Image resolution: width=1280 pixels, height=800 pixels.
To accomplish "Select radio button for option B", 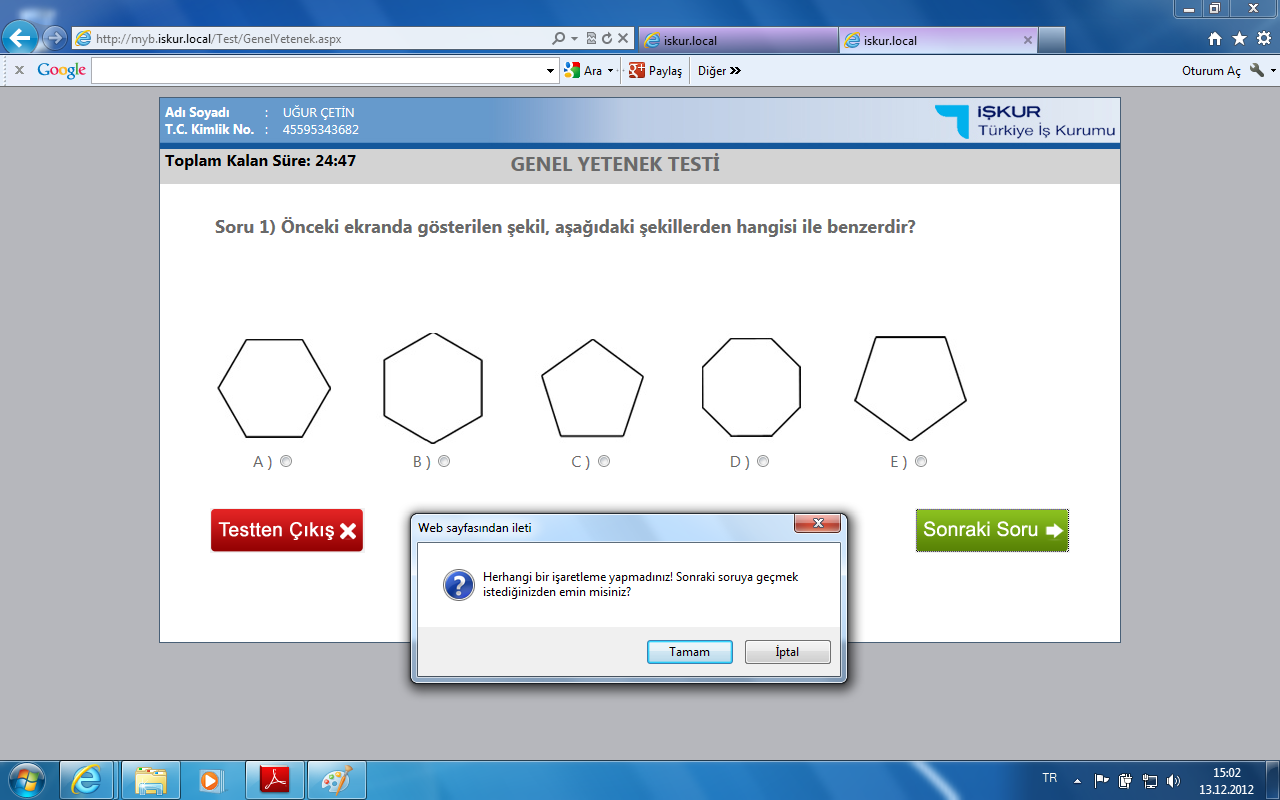I will [x=444, y=461].
